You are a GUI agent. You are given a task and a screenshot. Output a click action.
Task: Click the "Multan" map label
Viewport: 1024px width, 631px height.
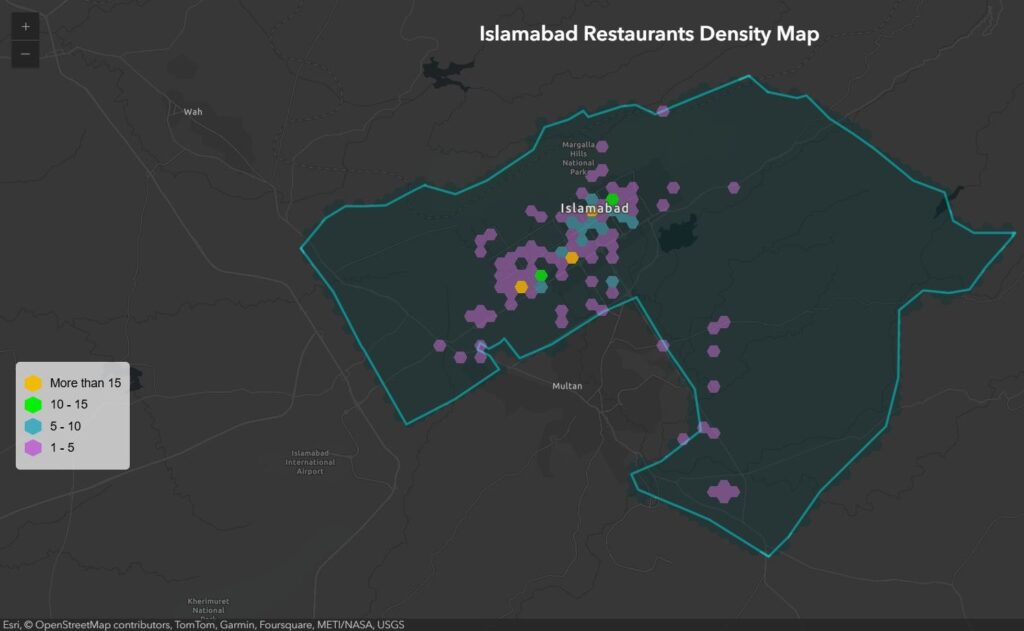567,386
